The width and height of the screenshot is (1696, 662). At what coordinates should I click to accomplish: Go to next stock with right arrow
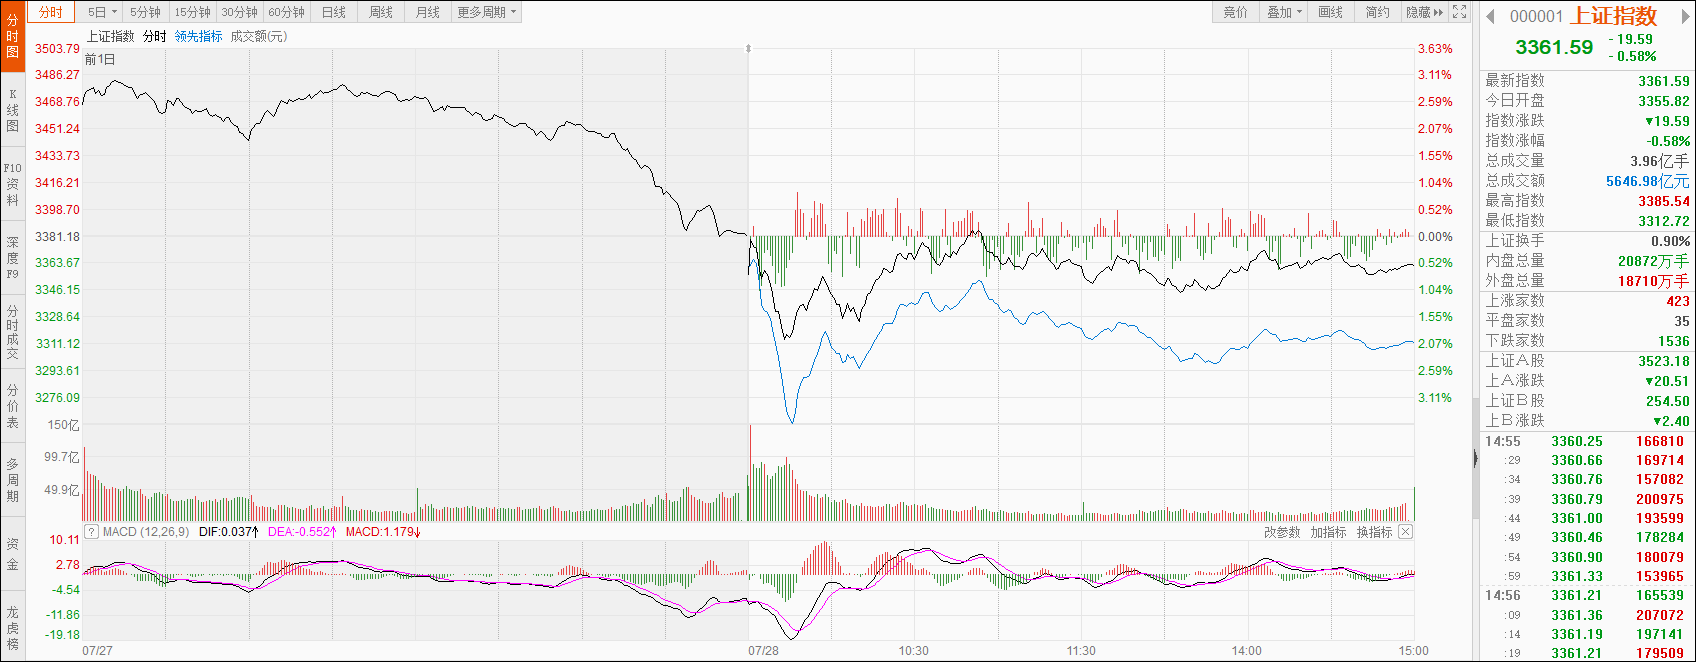click(x=1687, y=16)
